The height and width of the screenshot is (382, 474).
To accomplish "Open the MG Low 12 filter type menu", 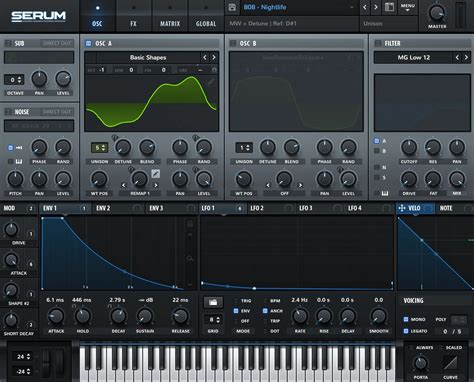I will [x=414, y=57].
